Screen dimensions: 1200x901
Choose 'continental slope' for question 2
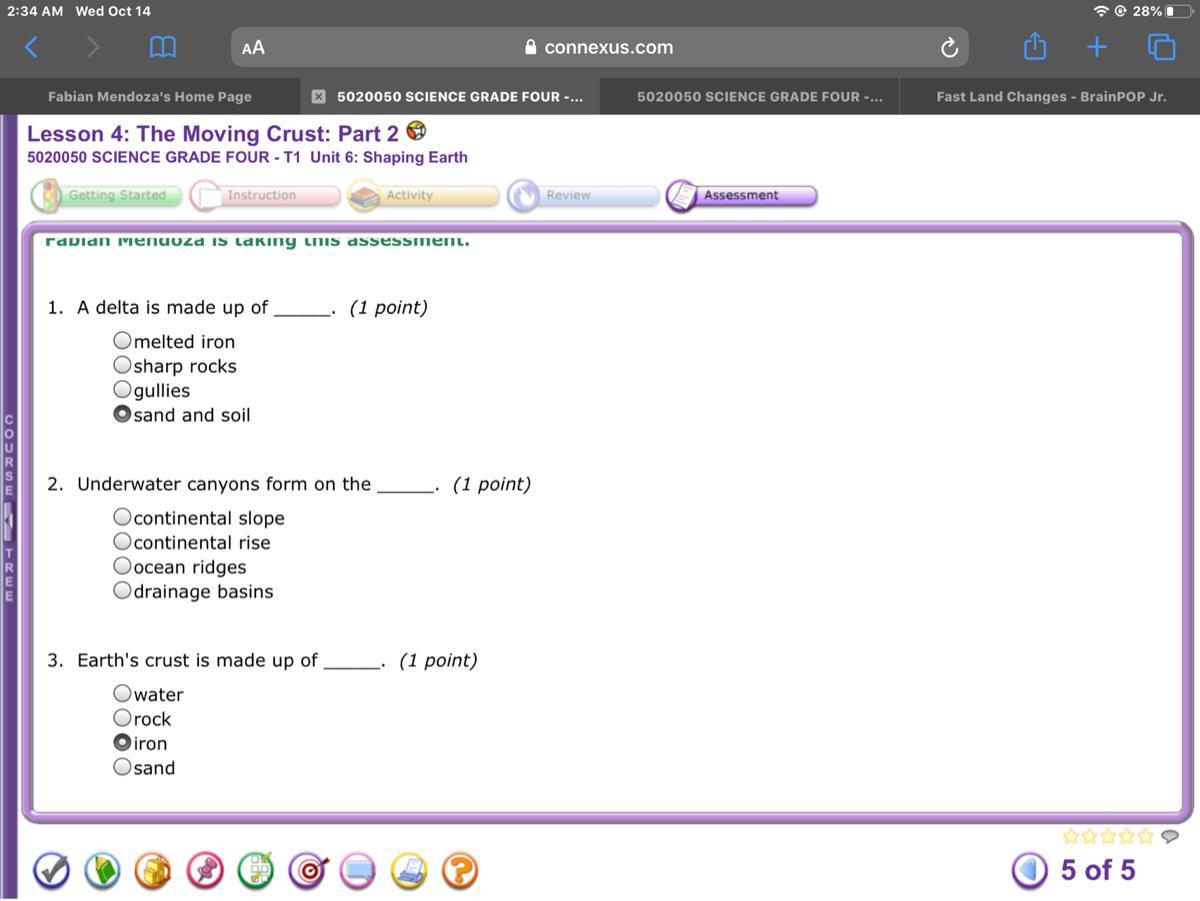click(122, 517)
